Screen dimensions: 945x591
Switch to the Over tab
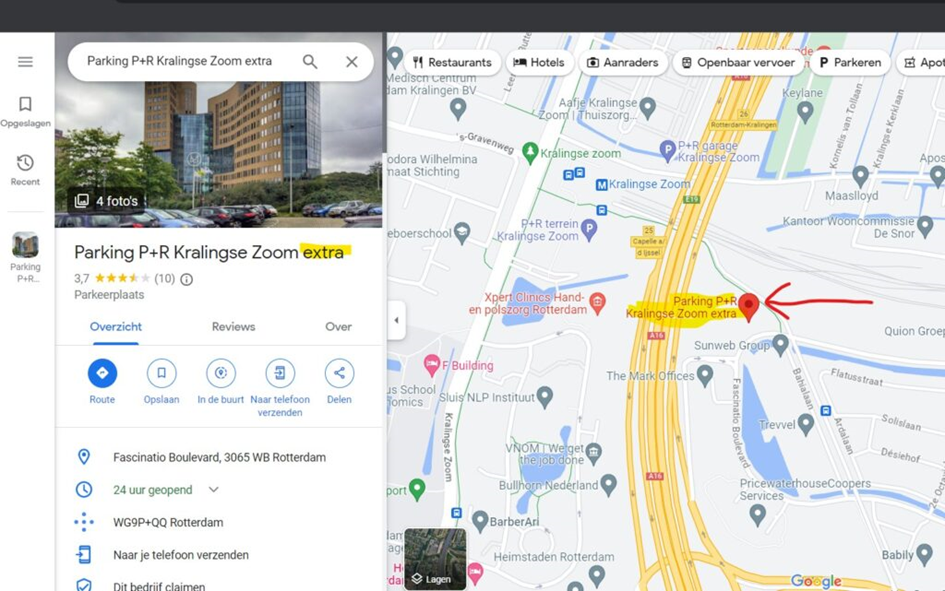(x=338, y=327)
